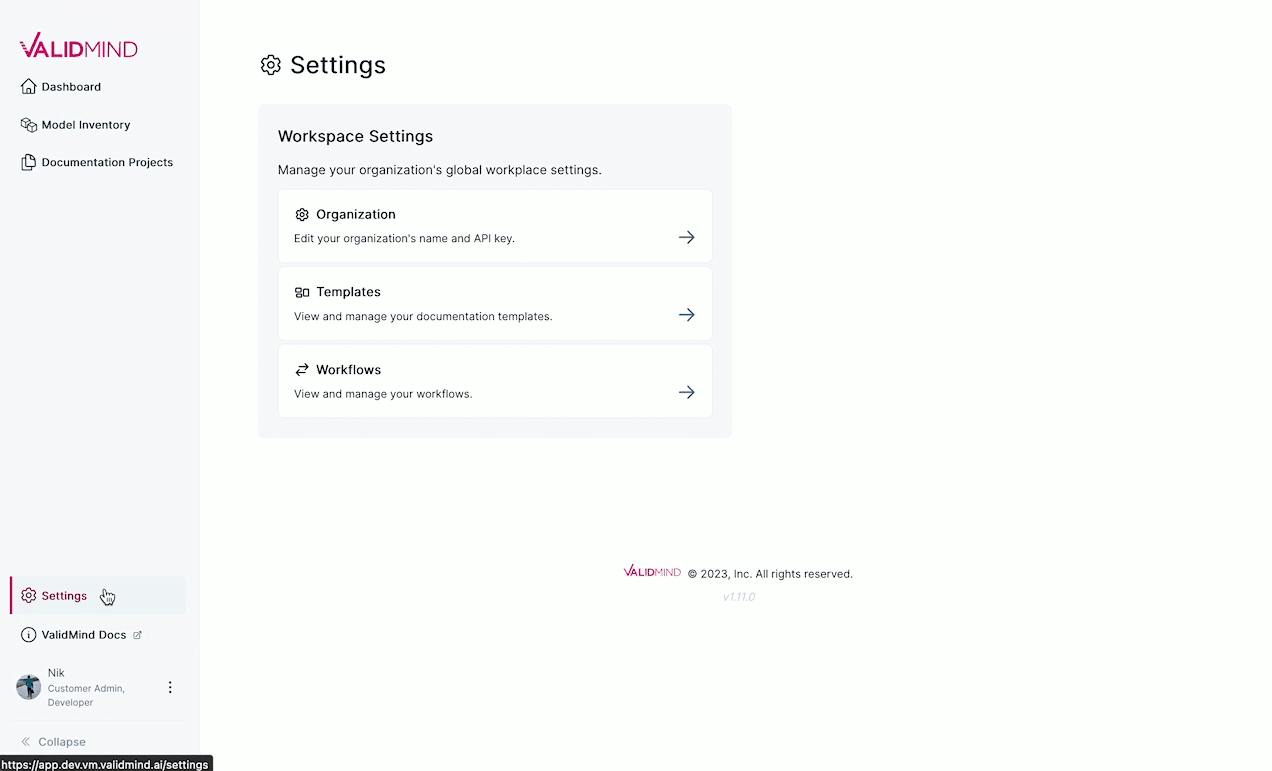The image size is (1272, 771).
Task: Click the Model Inventory cubes icon
Action: coord(28,124)
